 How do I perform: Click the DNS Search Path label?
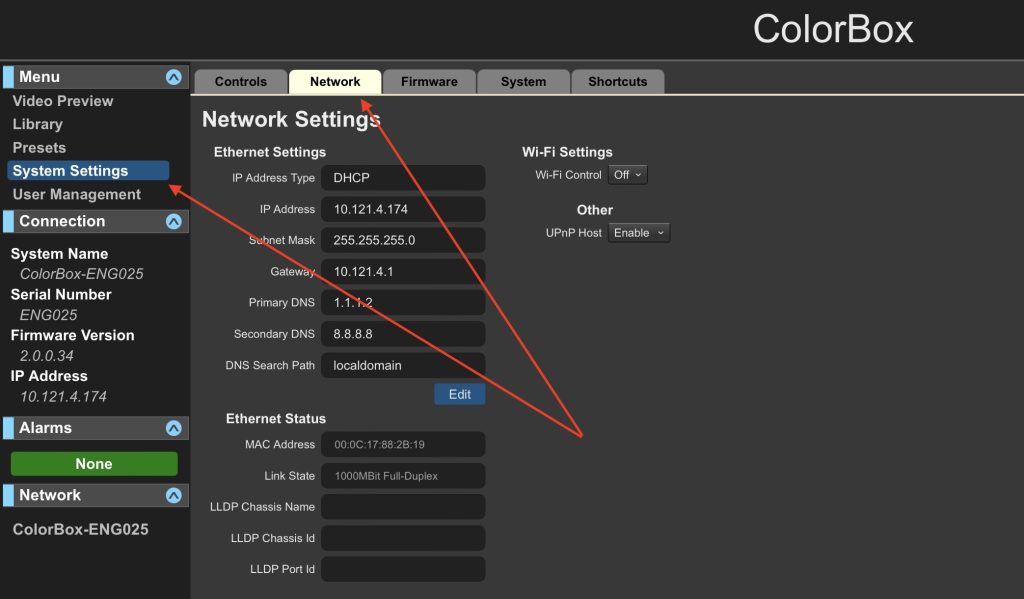tap(270, 365)
